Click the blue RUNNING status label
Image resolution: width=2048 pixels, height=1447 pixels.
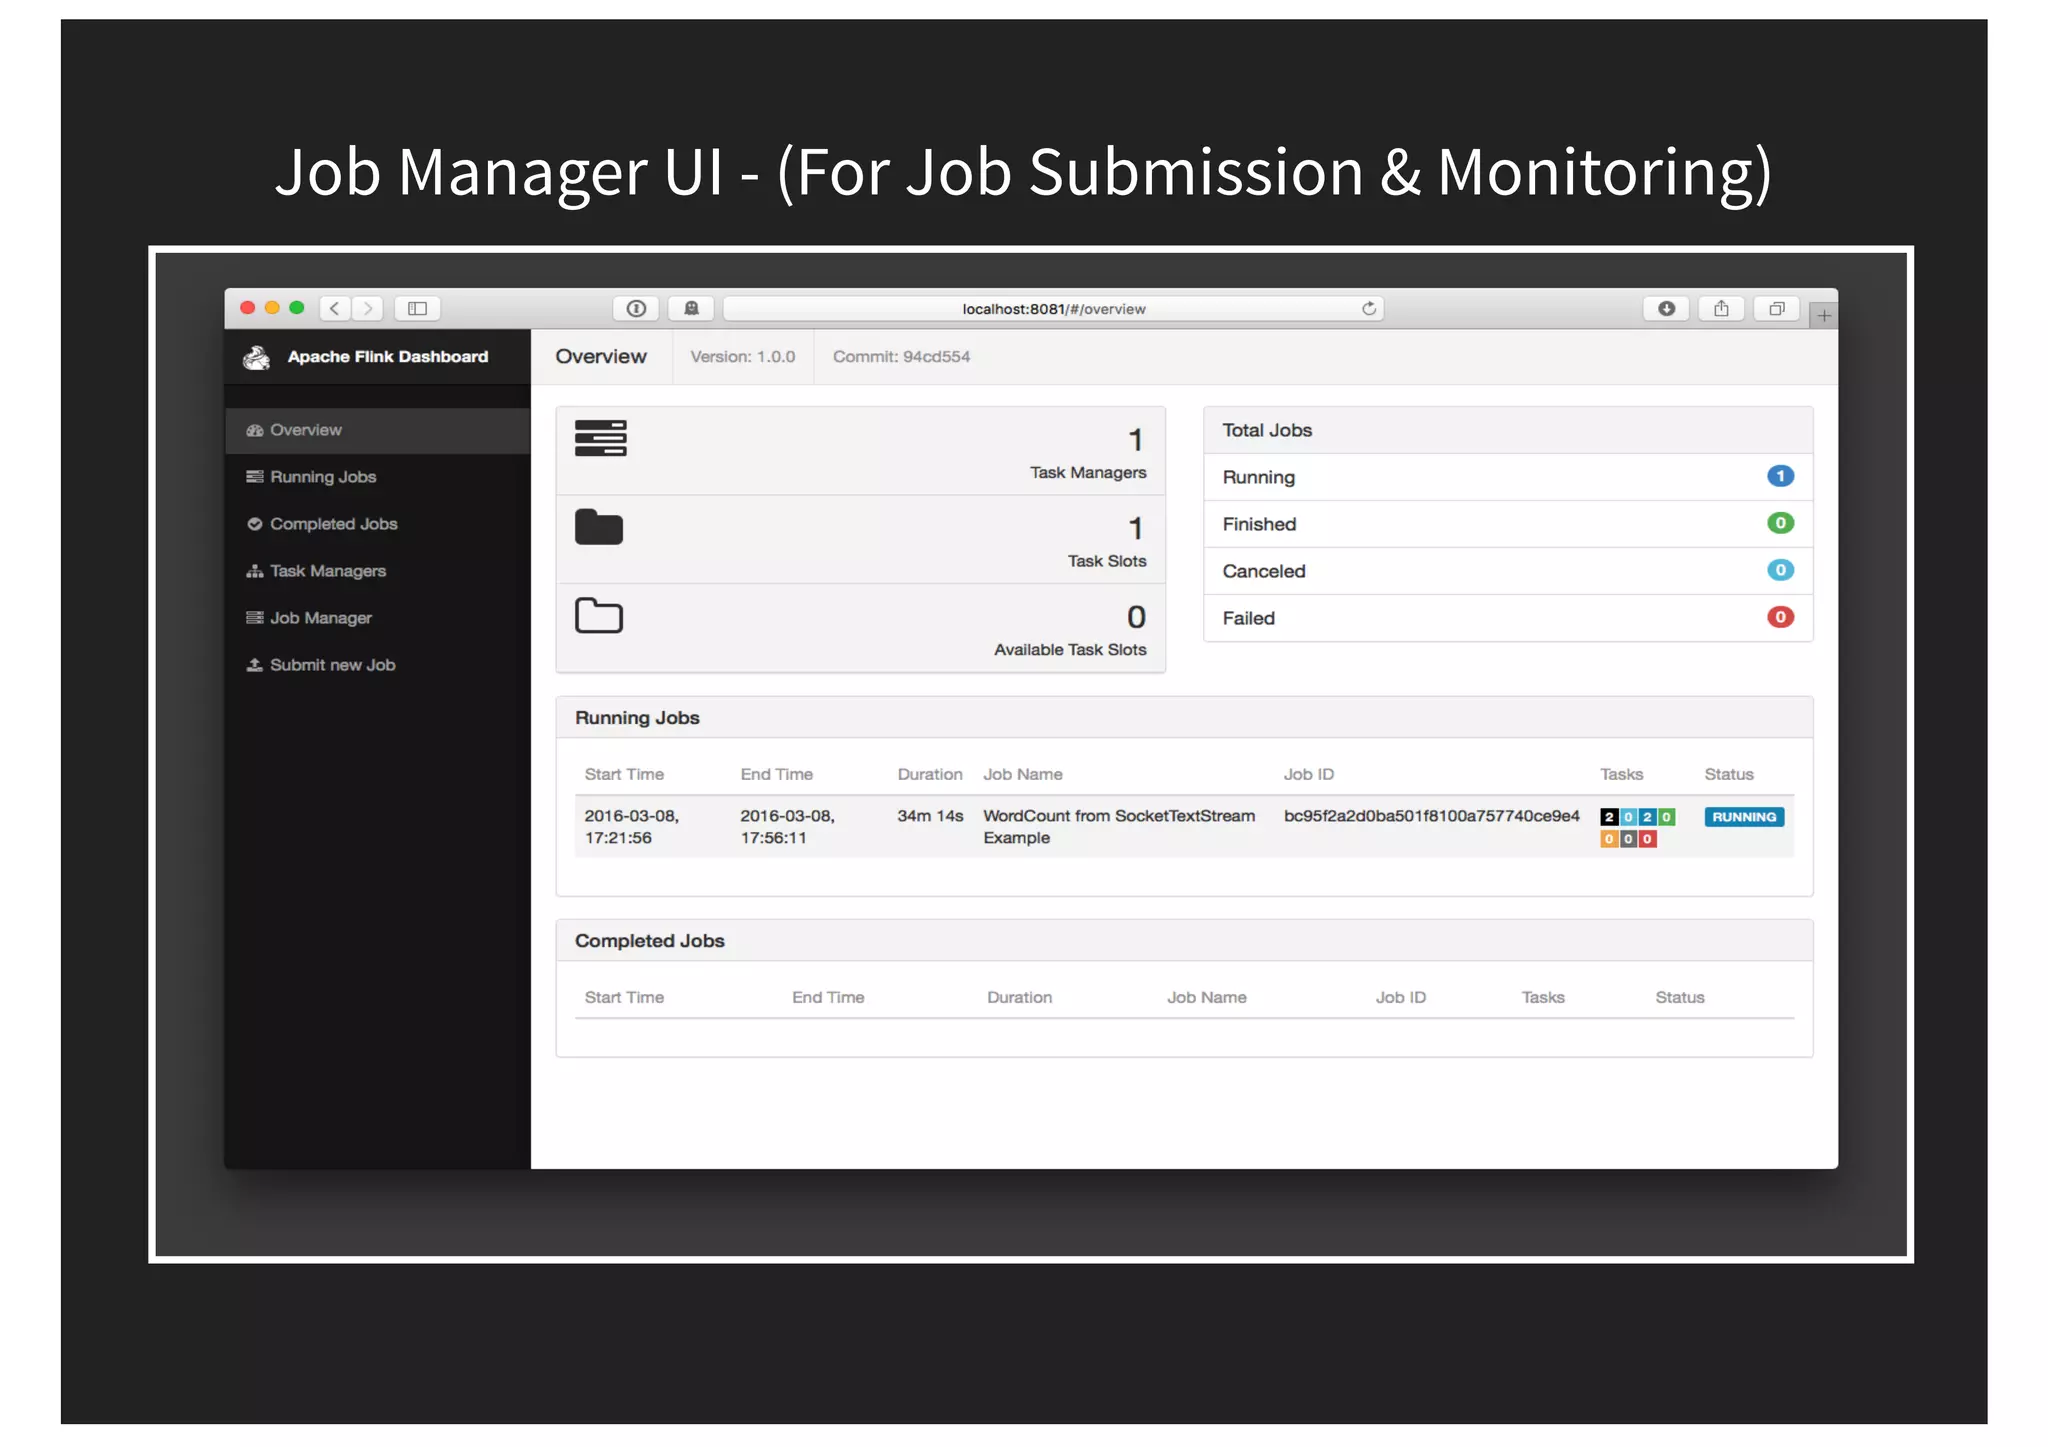click(1744, 817)
